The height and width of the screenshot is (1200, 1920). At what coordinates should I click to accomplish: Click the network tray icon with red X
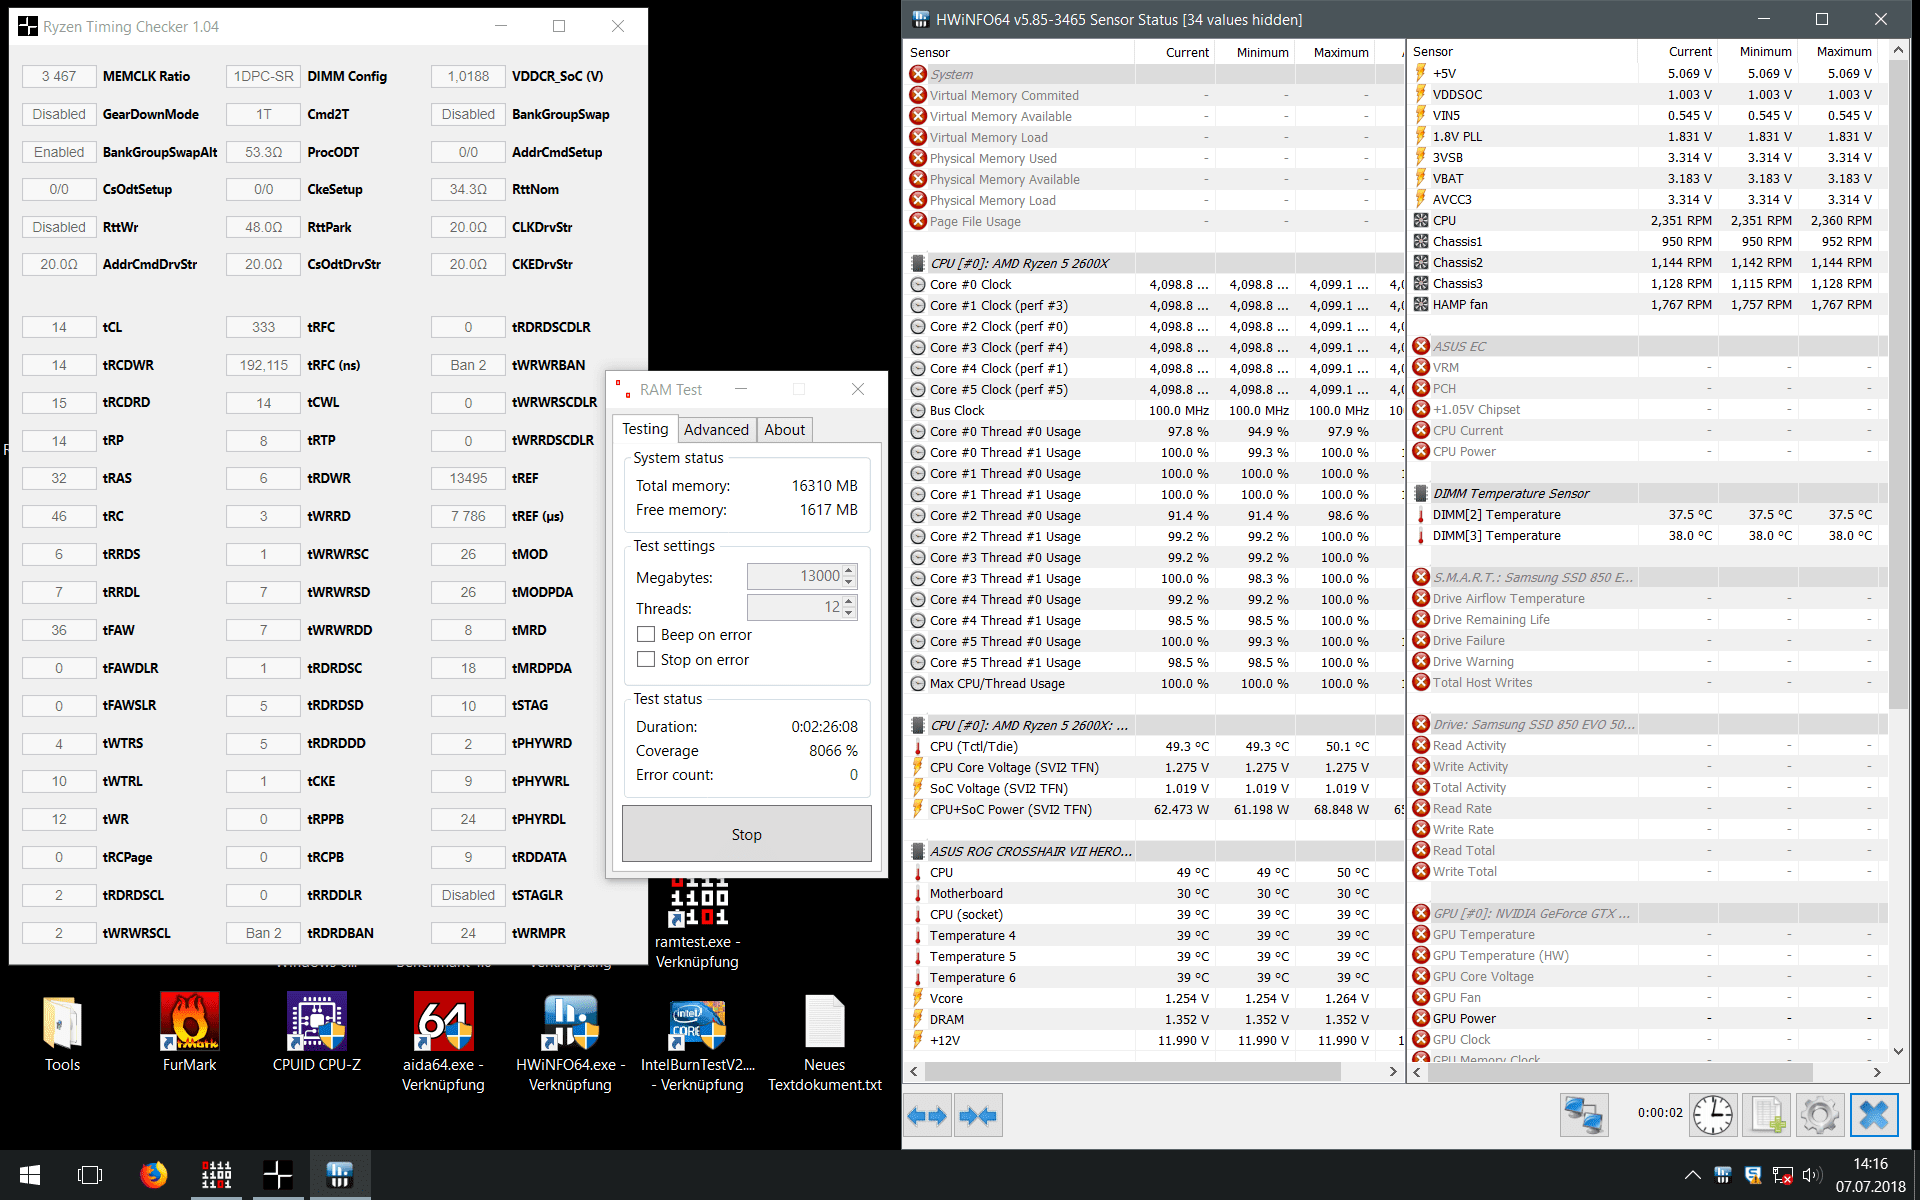(1782, 1175)
